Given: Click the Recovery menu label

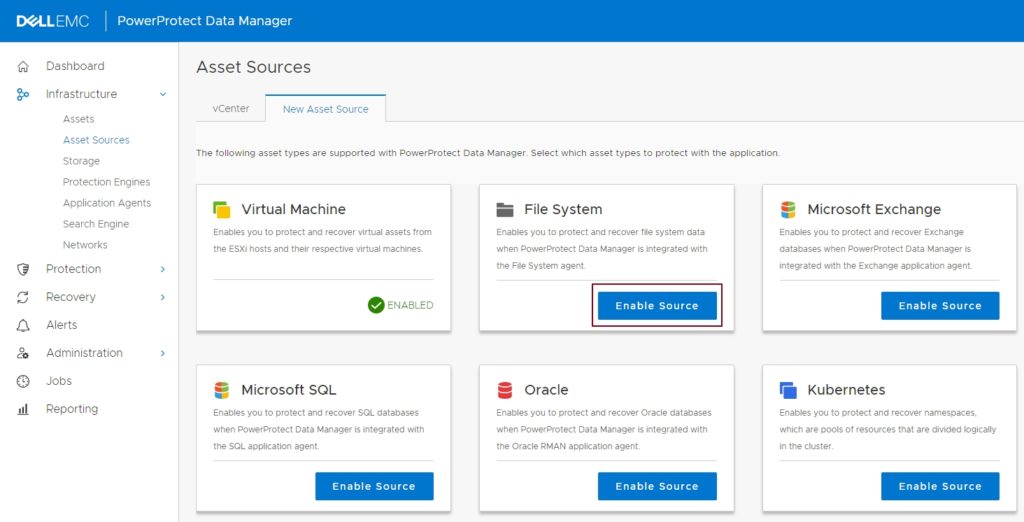Looking at the screenshot, I should coord(71,297).
